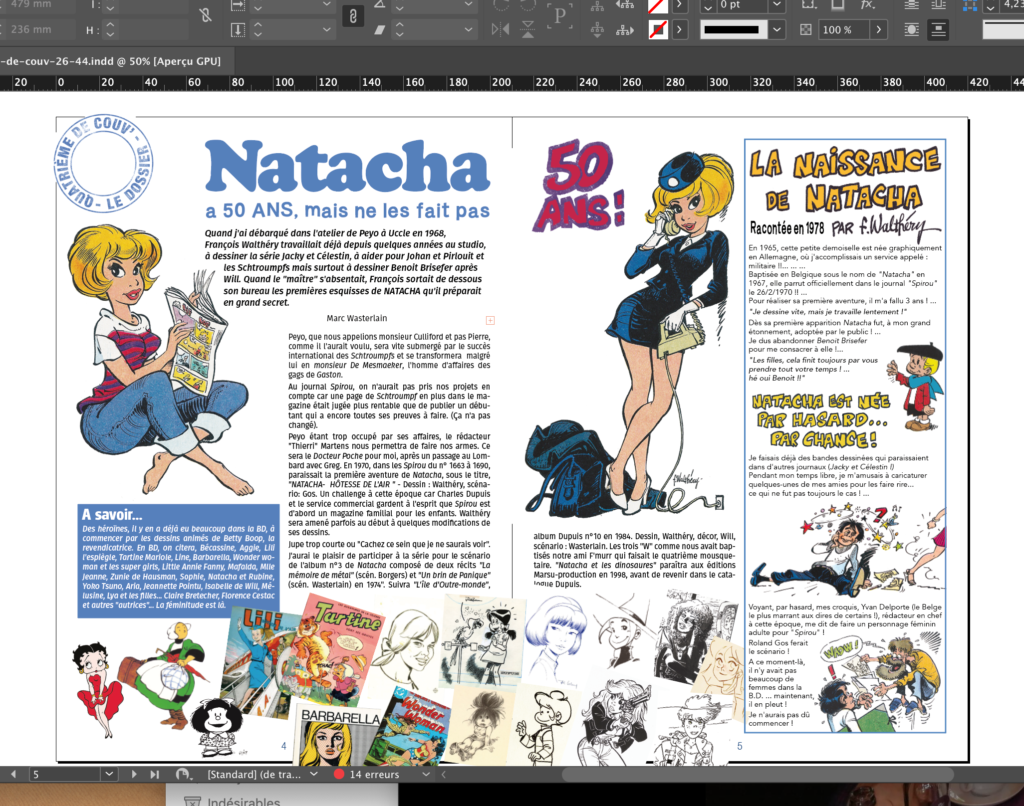Go to the next page in status bar
The image size is (1024, 806).
(133, 774)
